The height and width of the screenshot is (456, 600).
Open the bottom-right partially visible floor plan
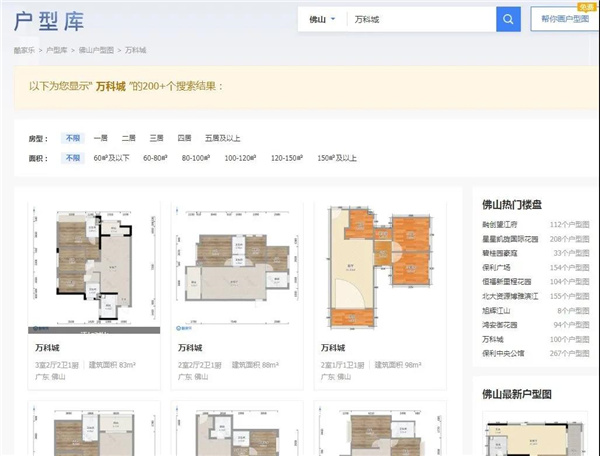380,429
